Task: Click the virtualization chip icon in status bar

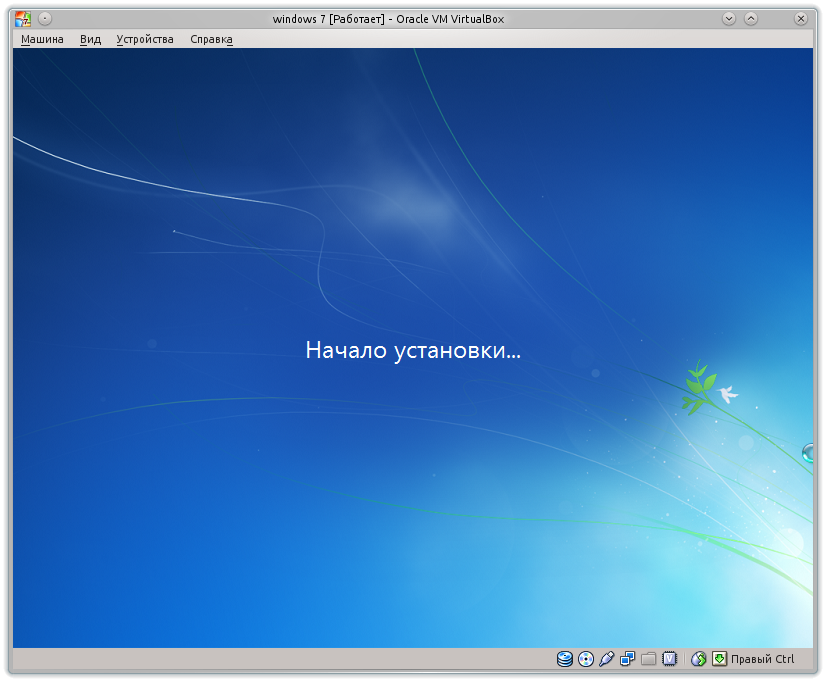Action: pos(667,659)
